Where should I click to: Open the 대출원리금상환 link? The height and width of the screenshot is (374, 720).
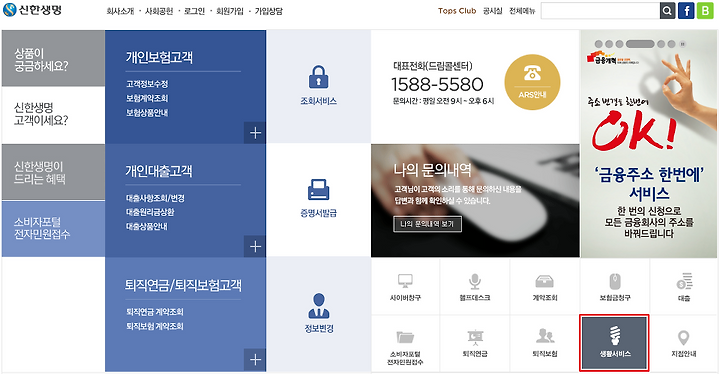coord(150,212)
